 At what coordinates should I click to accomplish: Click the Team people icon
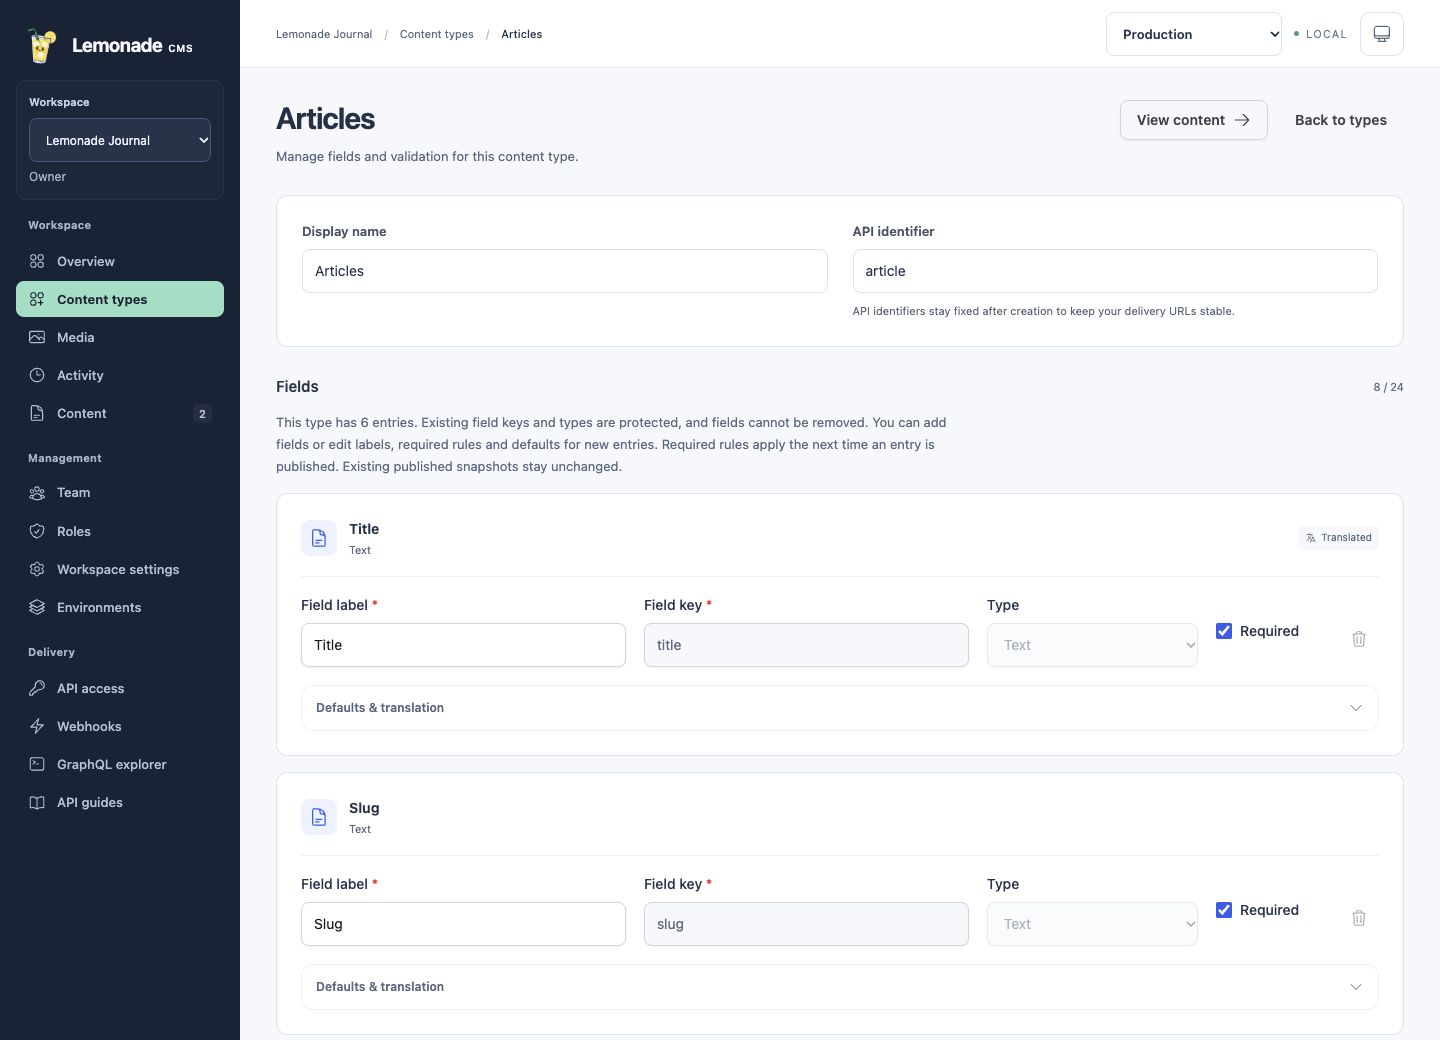(x=37, y=492)
